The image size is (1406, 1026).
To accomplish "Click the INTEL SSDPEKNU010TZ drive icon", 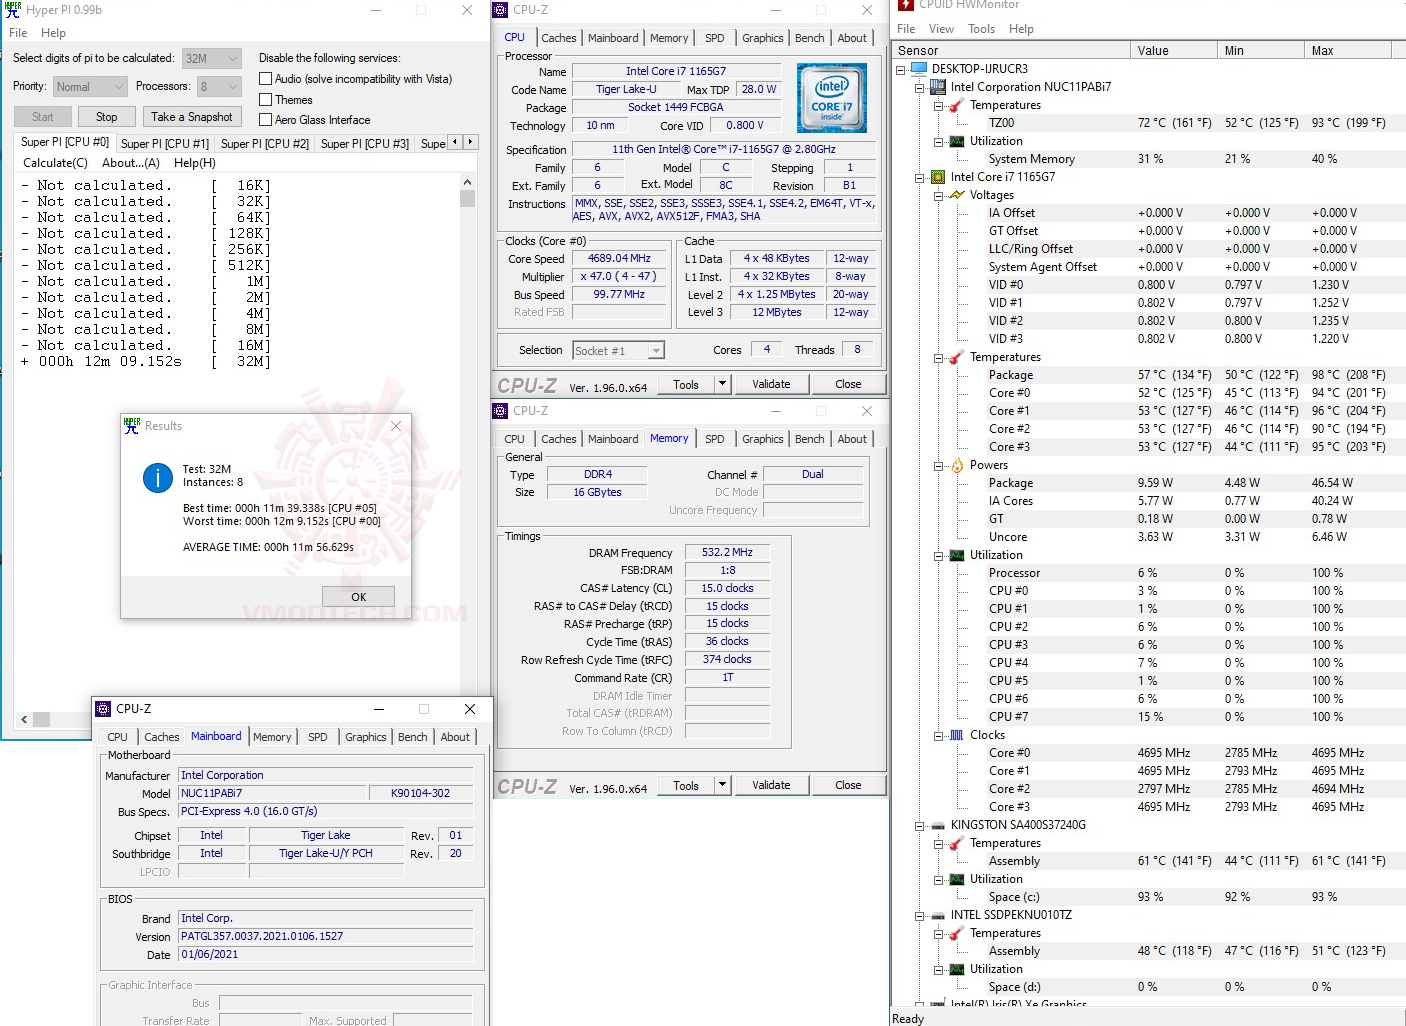I will click(938, 915).
